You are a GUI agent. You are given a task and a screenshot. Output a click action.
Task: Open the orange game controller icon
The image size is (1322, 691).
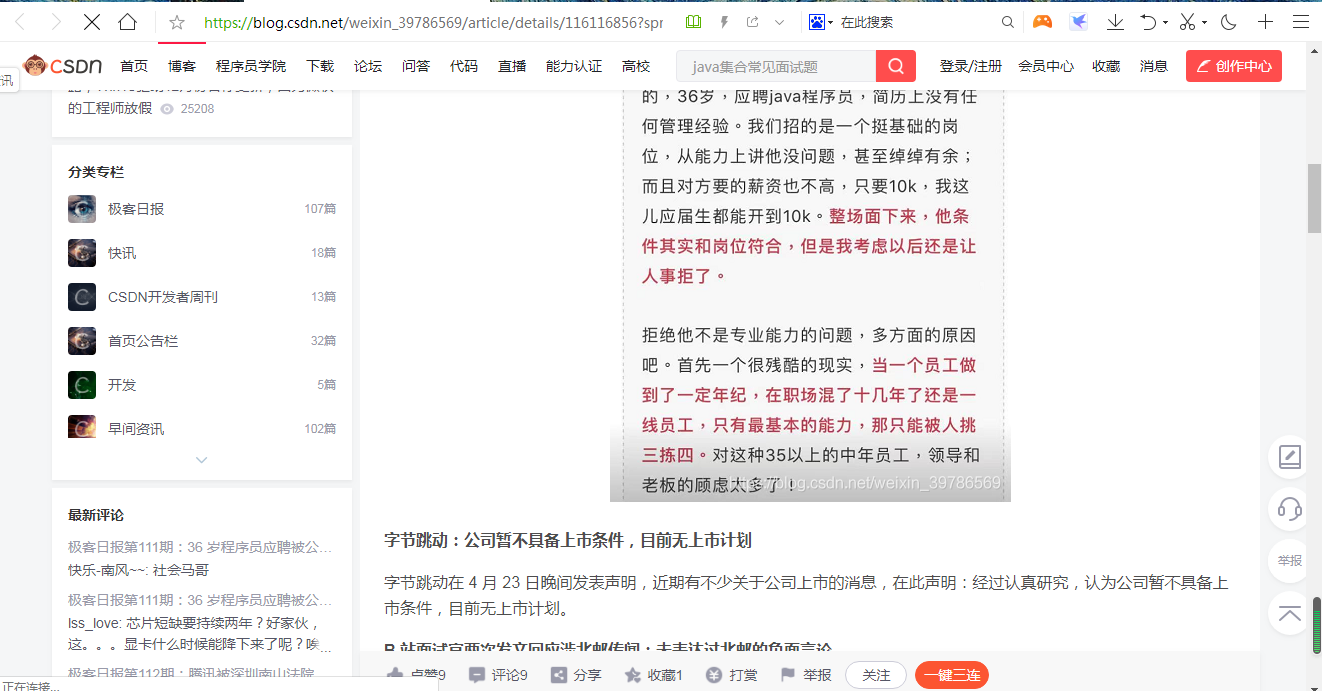coord(1043,22)
